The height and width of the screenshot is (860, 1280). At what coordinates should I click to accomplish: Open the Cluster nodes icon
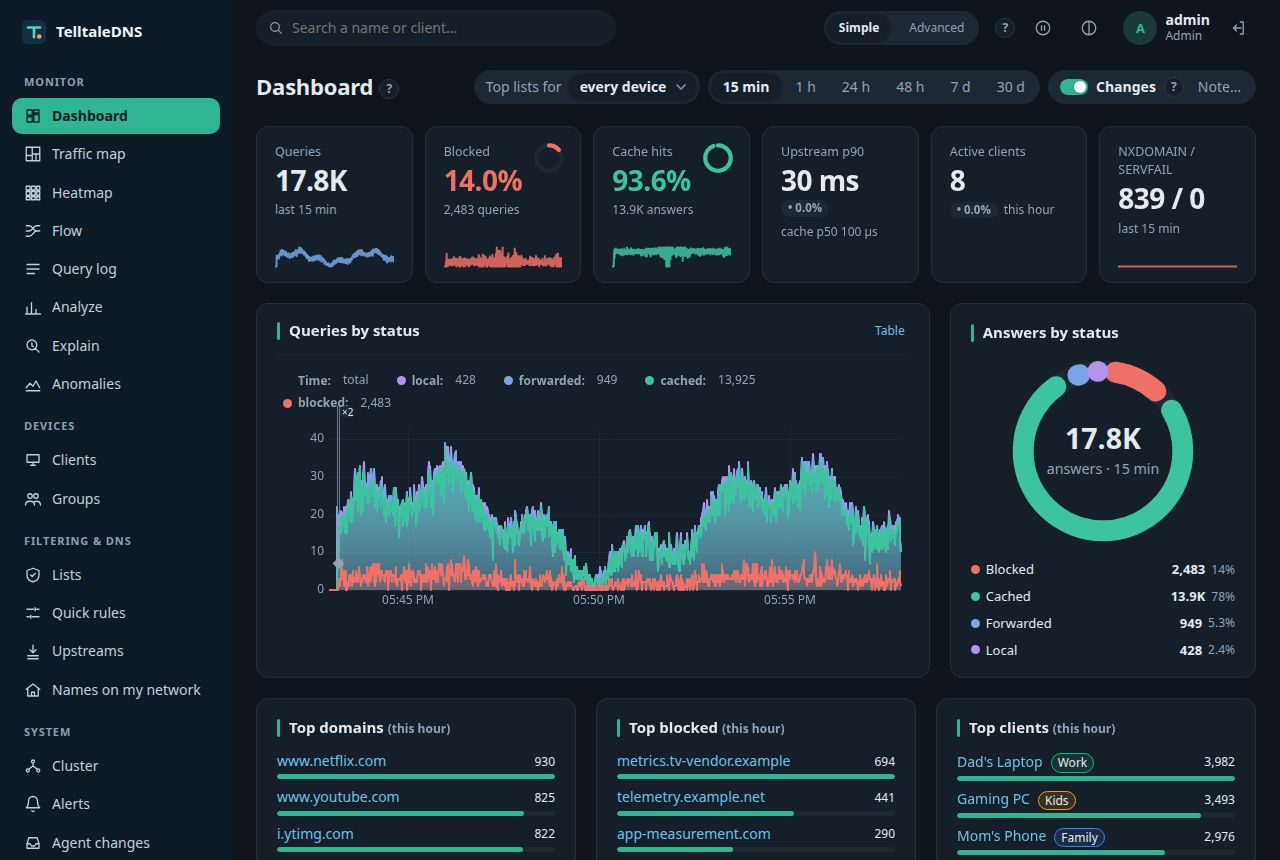tap(33, 766)
